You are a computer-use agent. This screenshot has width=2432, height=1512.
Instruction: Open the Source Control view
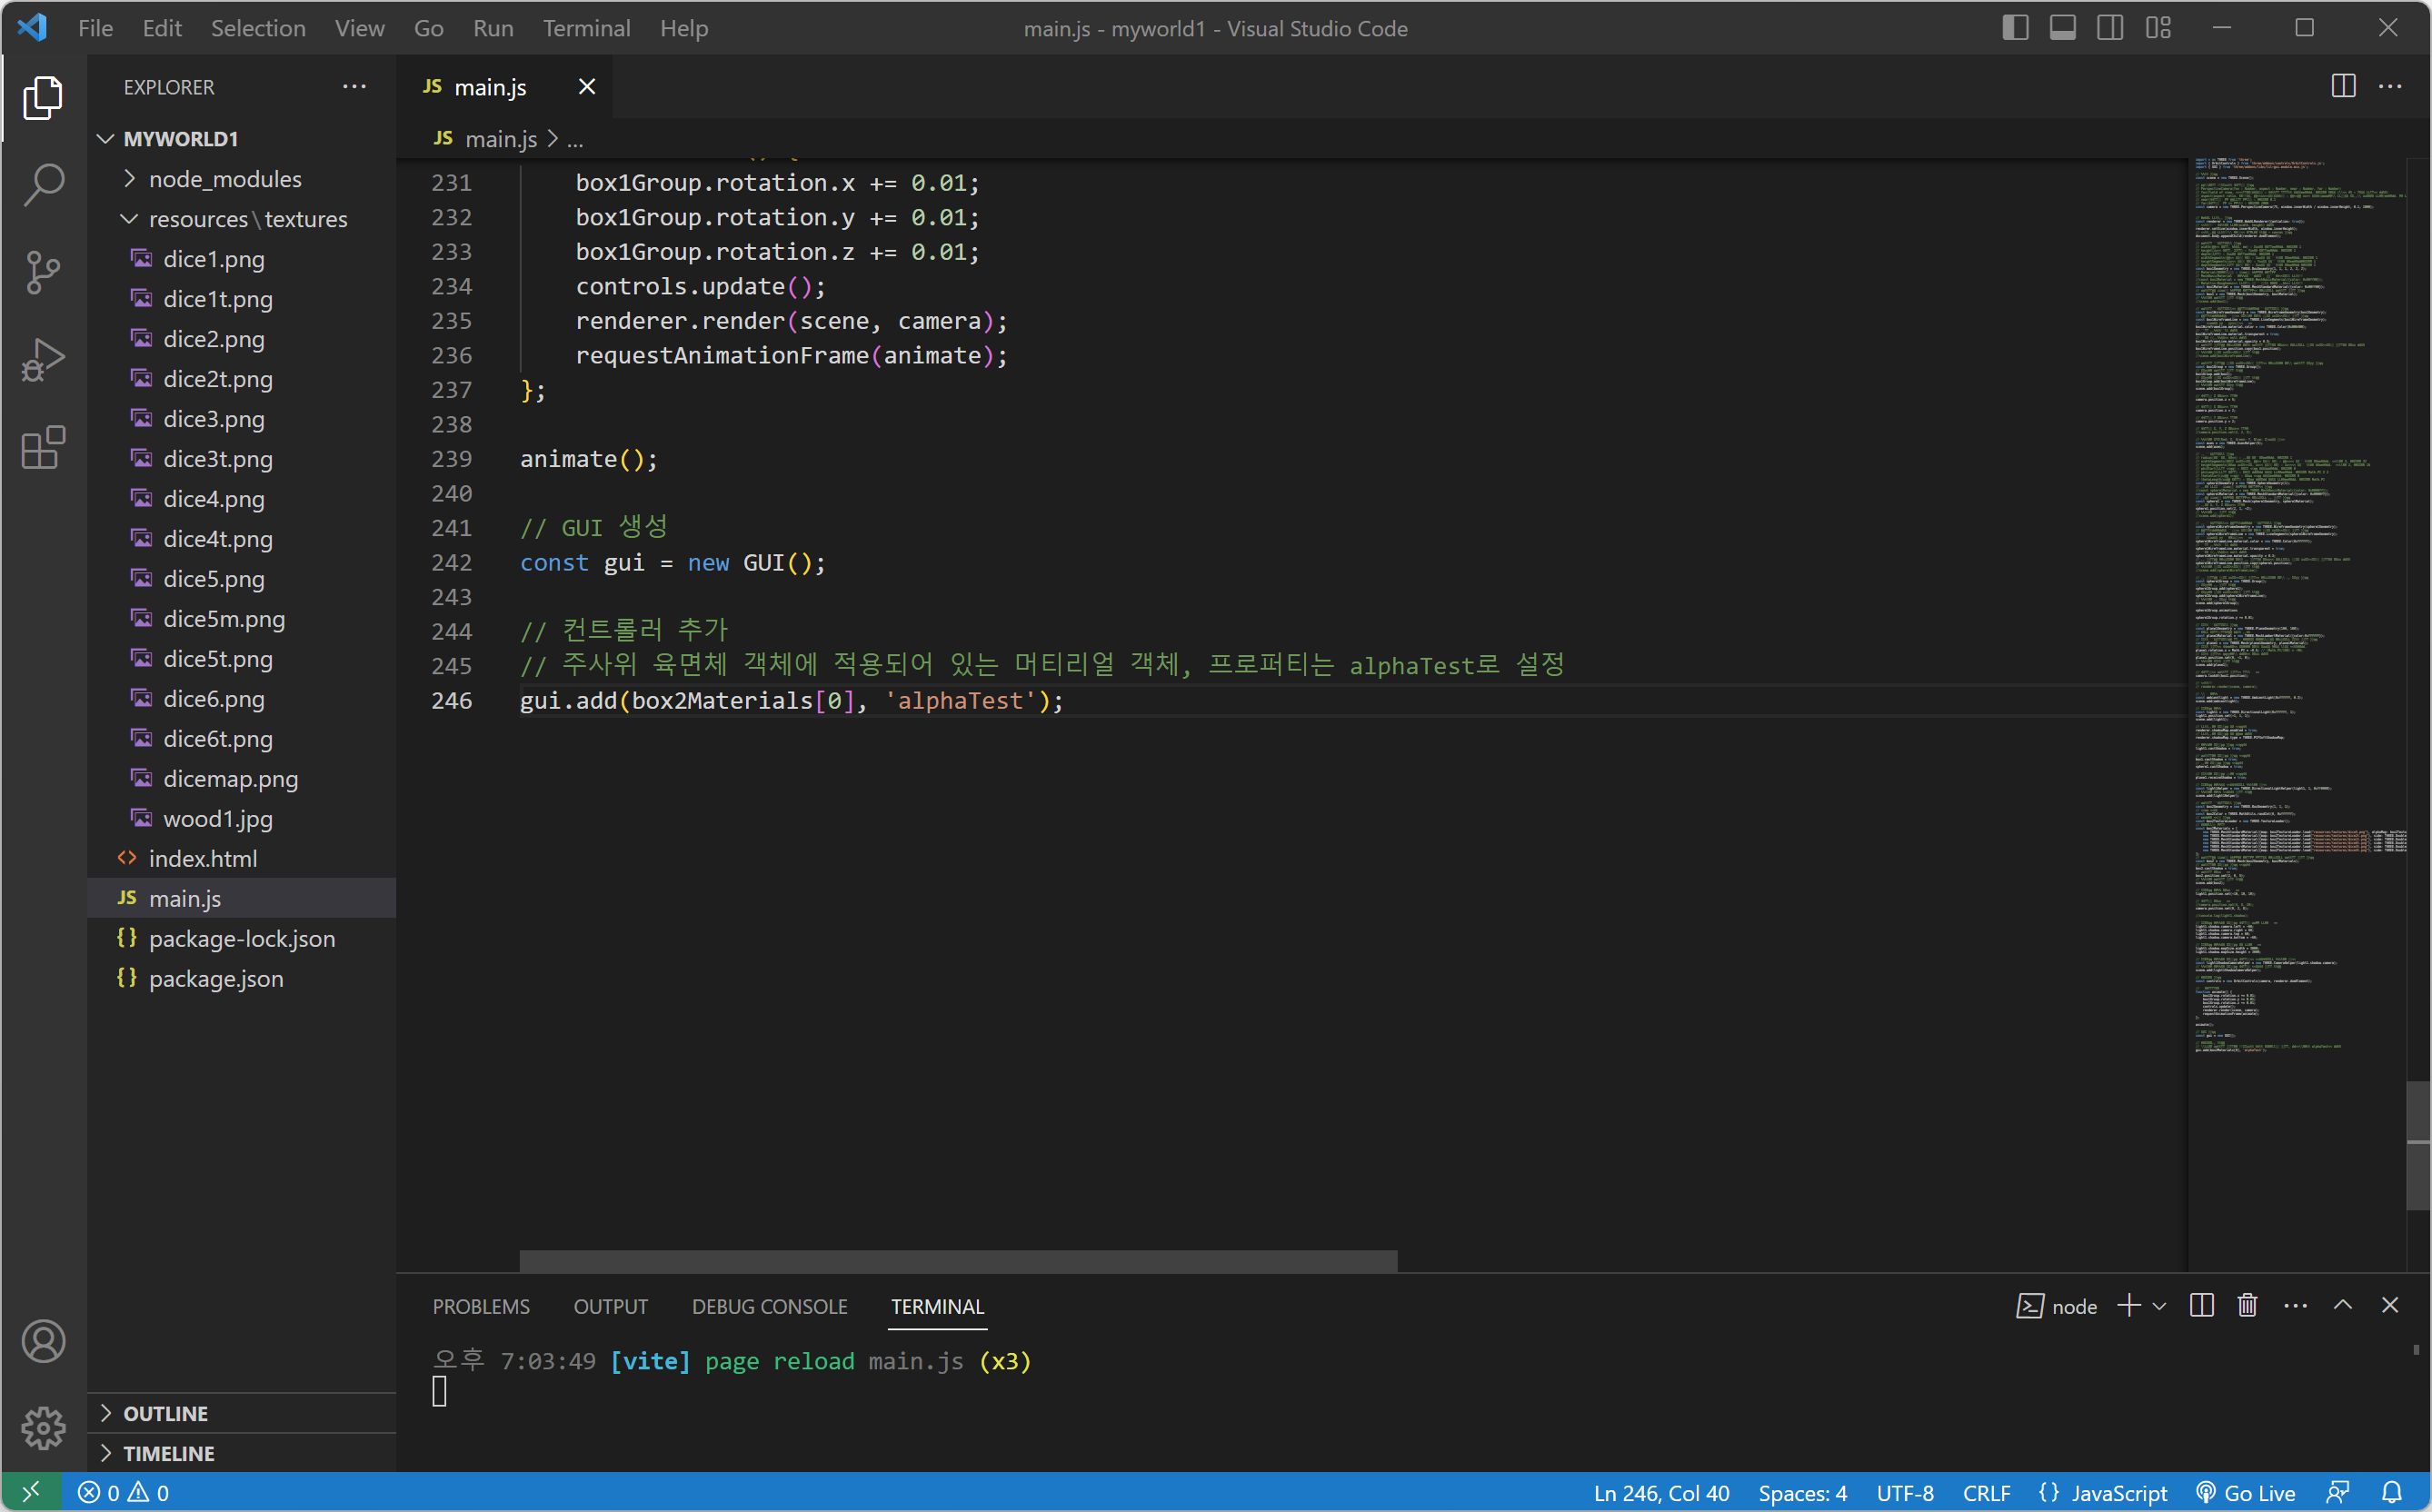43,272
